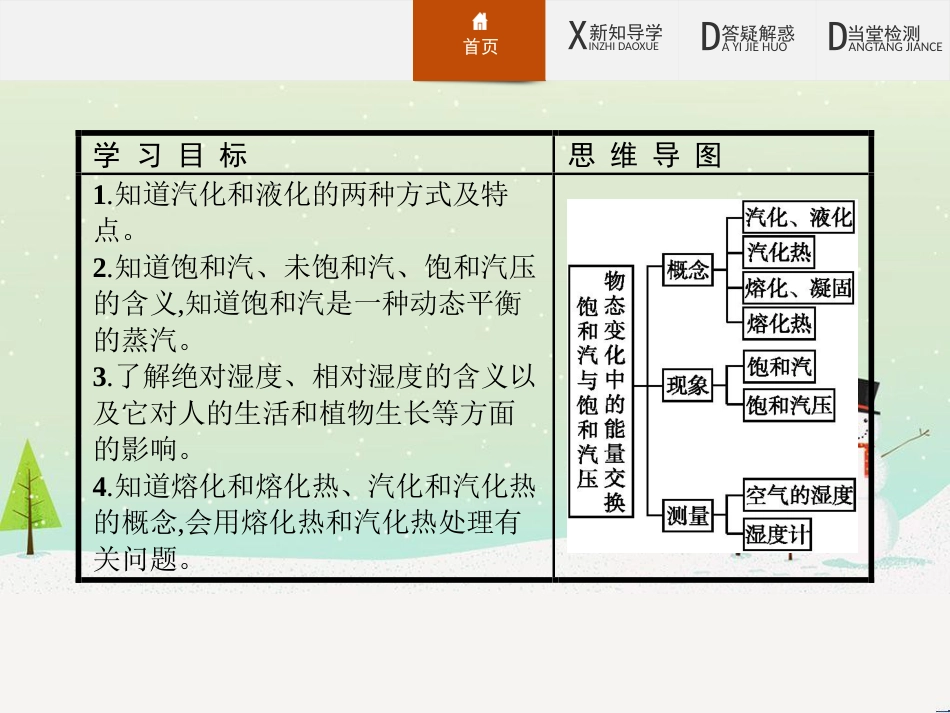
Task: Open the 新知导学 tab
Action: pyautogui.click(x=615, y=36)
